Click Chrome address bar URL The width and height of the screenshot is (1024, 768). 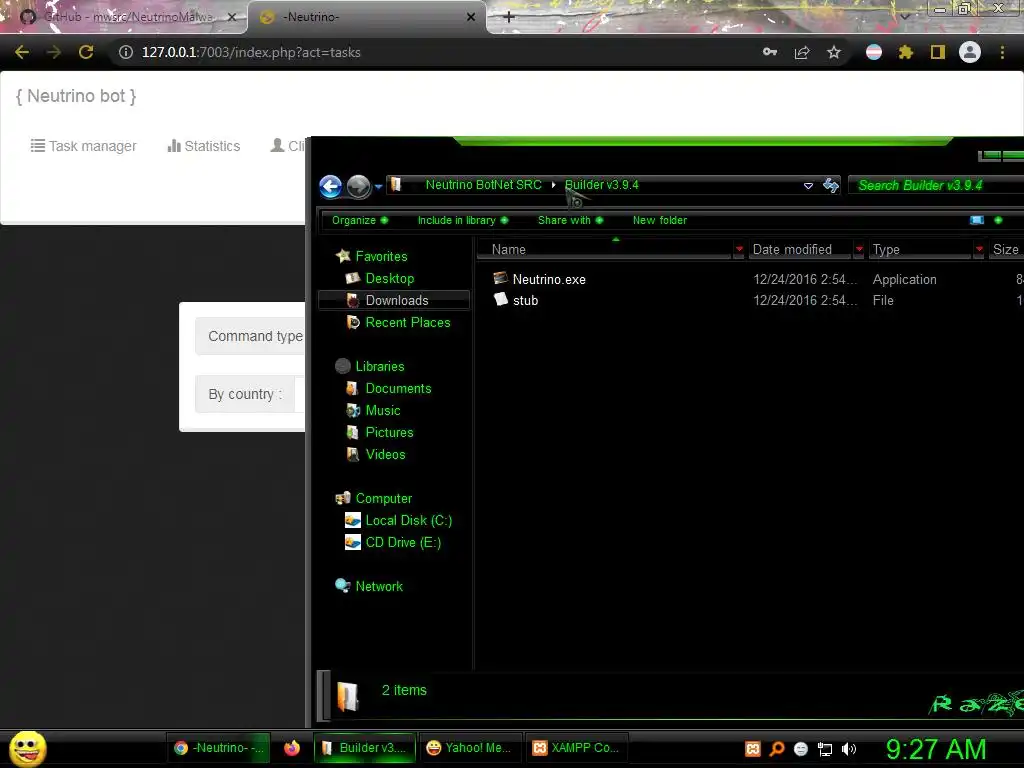[251, 52]
